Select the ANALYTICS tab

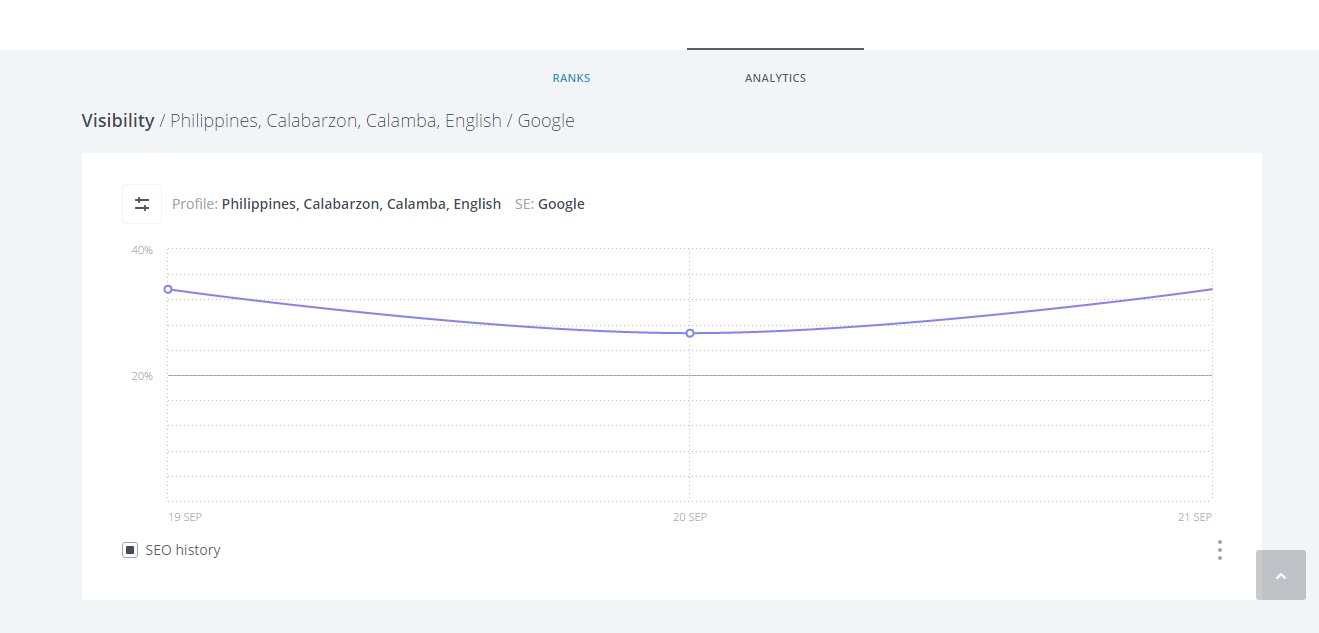(775, 78)
